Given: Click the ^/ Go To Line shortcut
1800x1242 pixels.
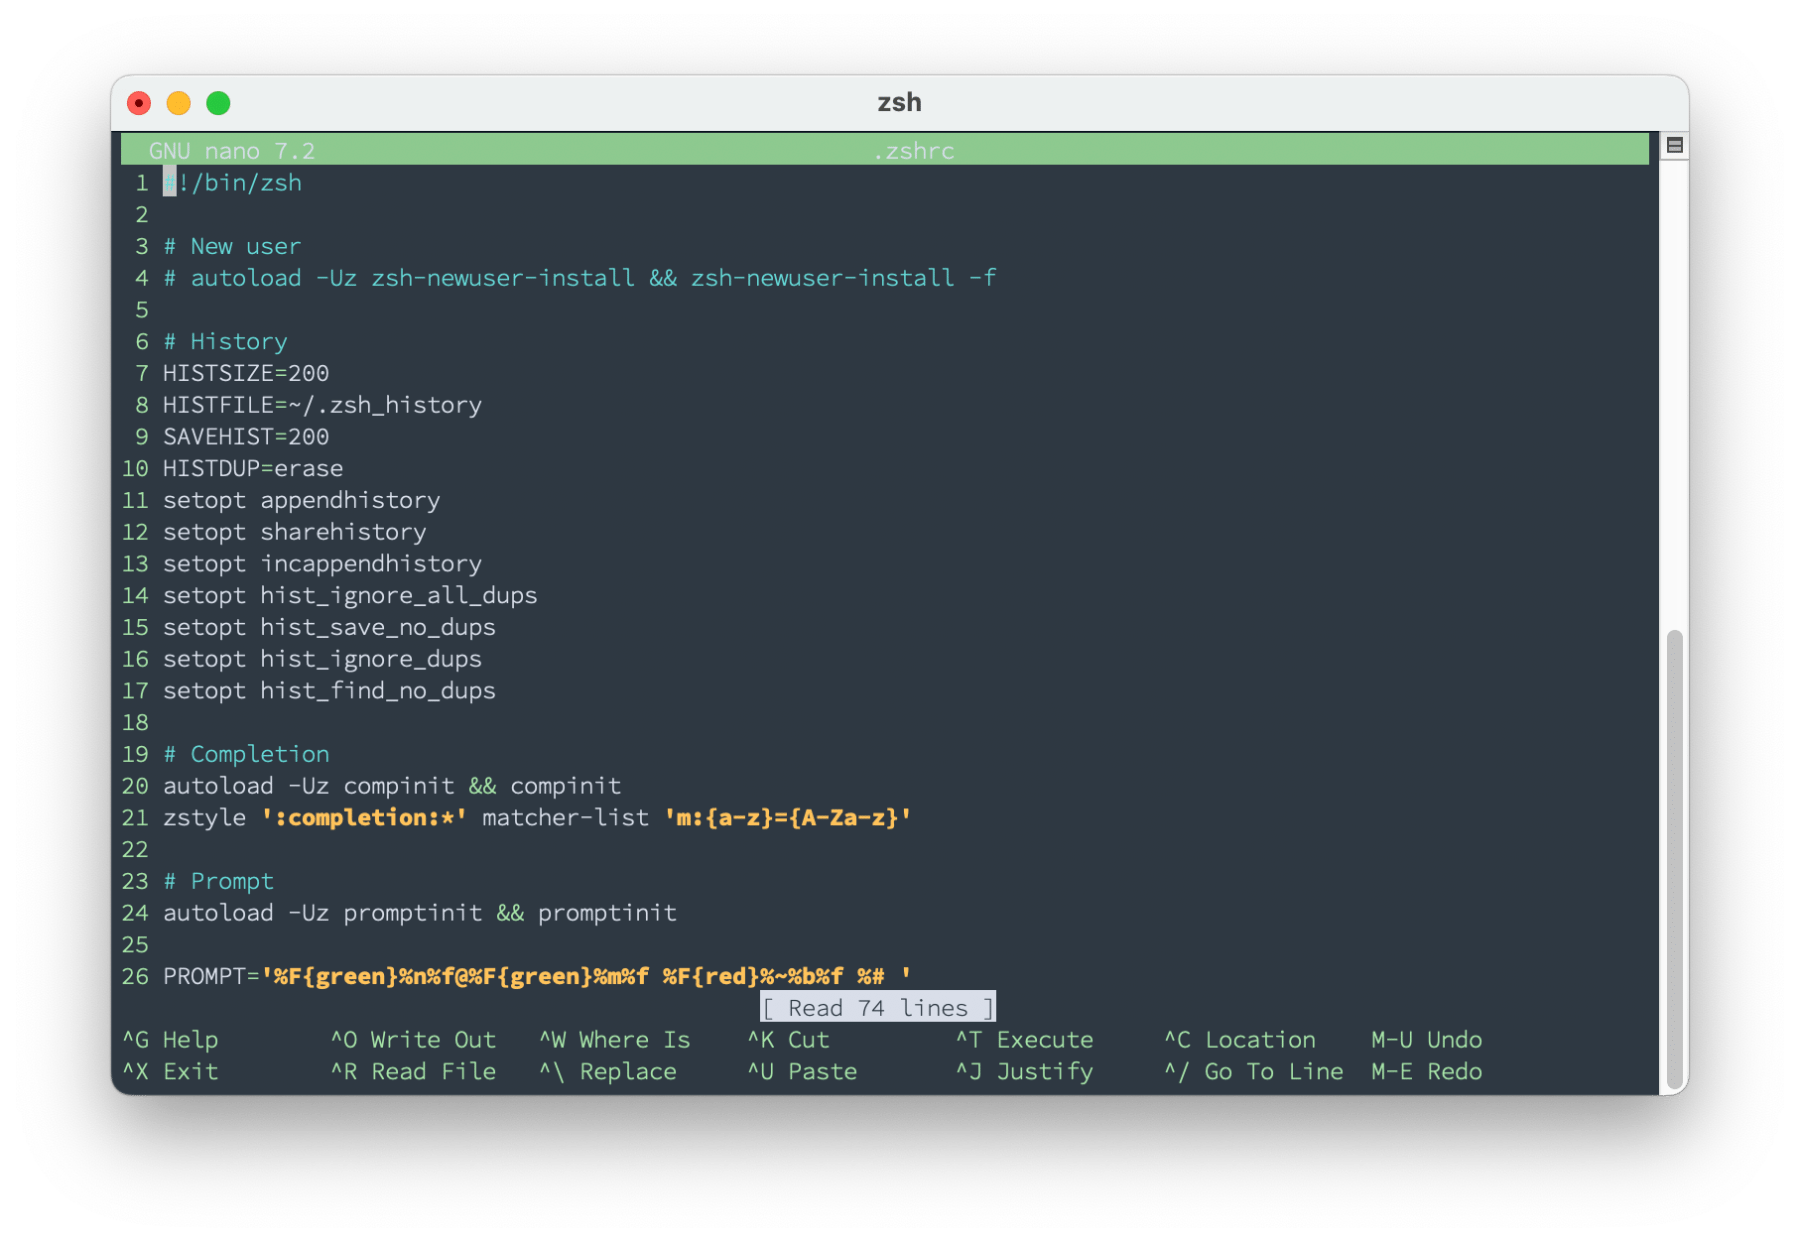Looking at the screenshot, I should [1254, 1072].
